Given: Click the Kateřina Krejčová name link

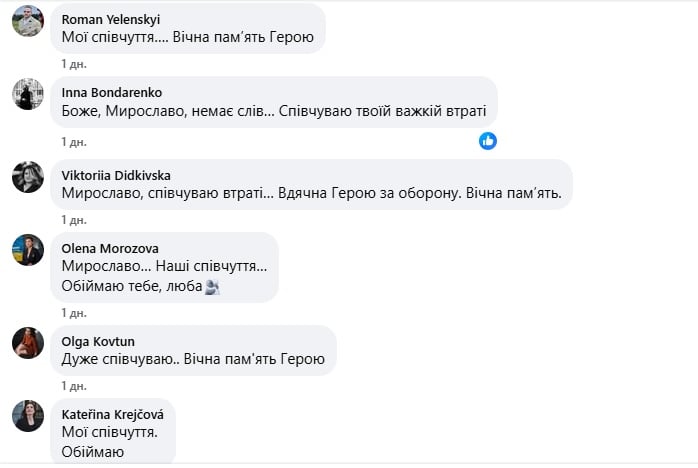Looking at the screenshot, I should click(111, 415).
